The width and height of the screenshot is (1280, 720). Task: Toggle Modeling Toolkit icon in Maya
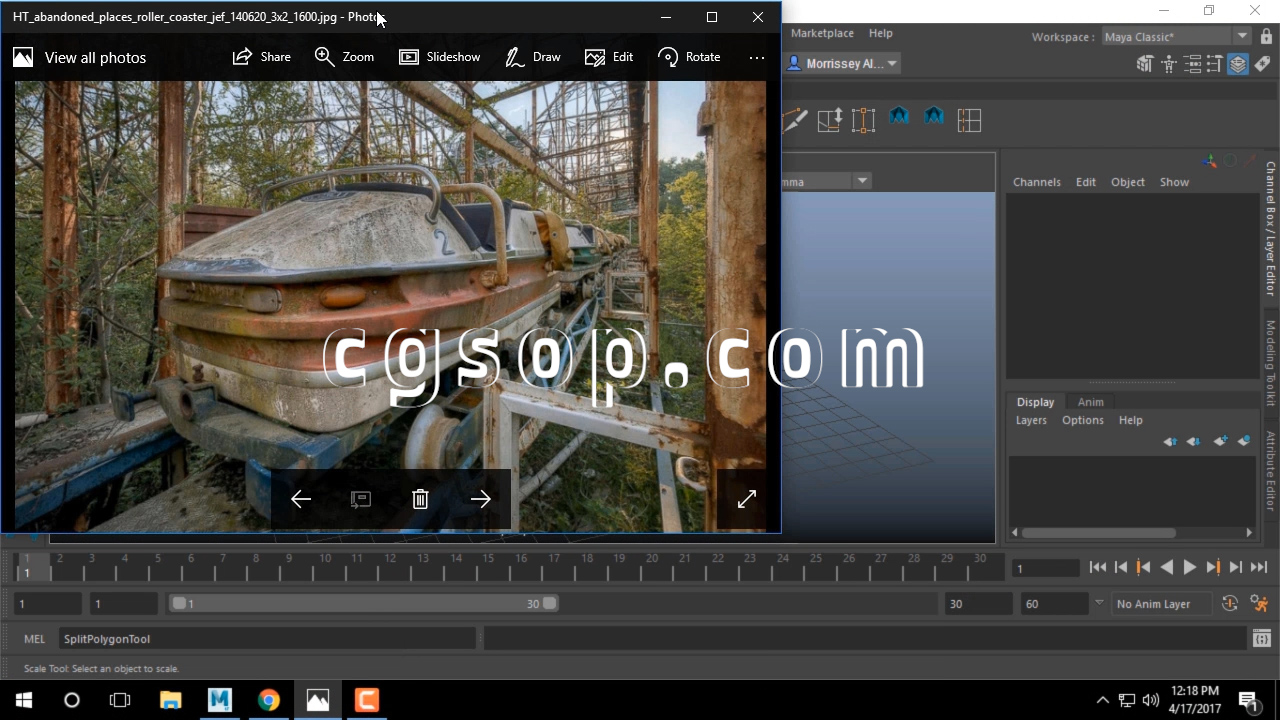(1145, 64)
